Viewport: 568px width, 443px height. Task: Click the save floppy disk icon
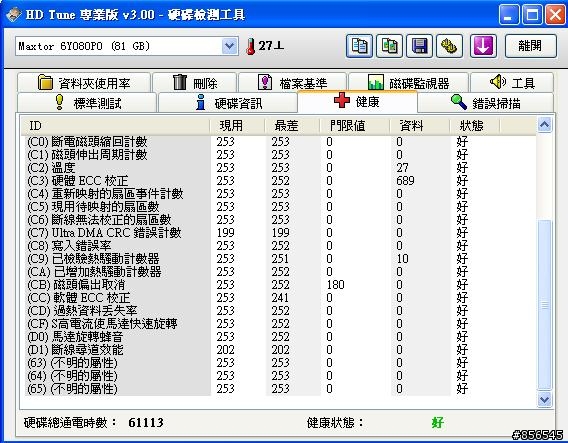pyautogui.click(x=419, y=46)
